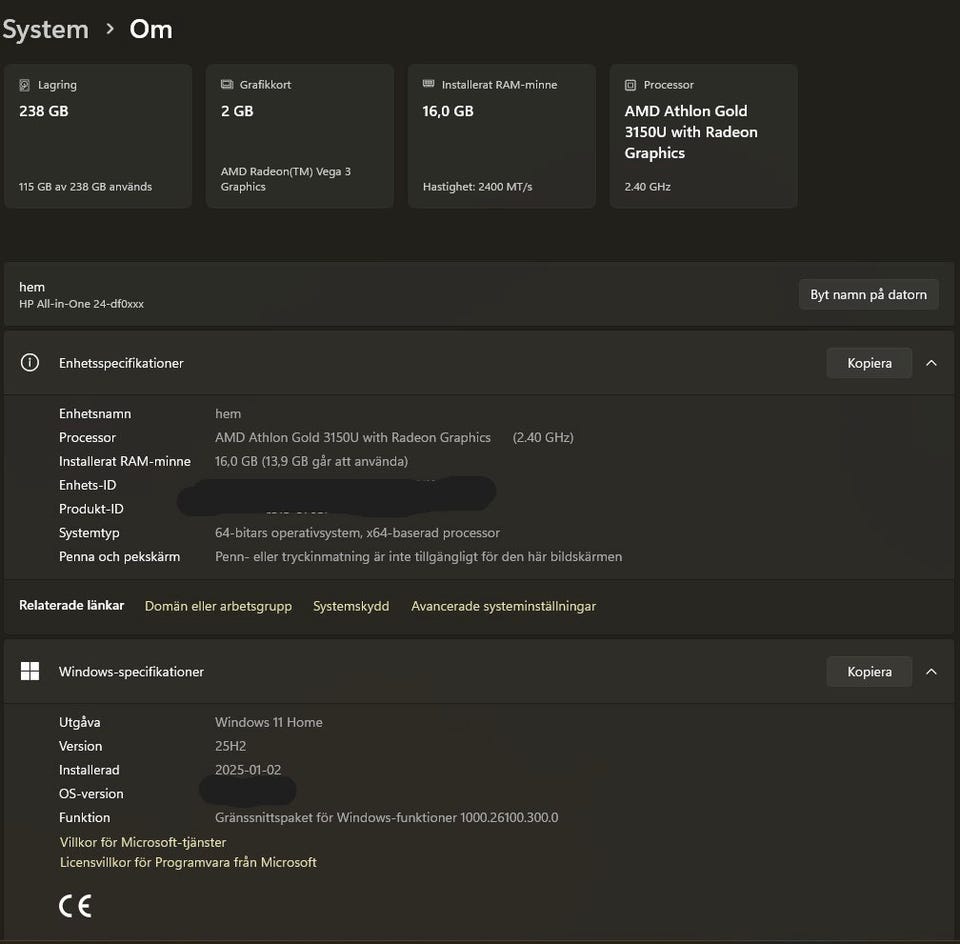Copy Windows specifications with Kopiera button
Viewport: 960px width, 944px height.
[869, 671]
